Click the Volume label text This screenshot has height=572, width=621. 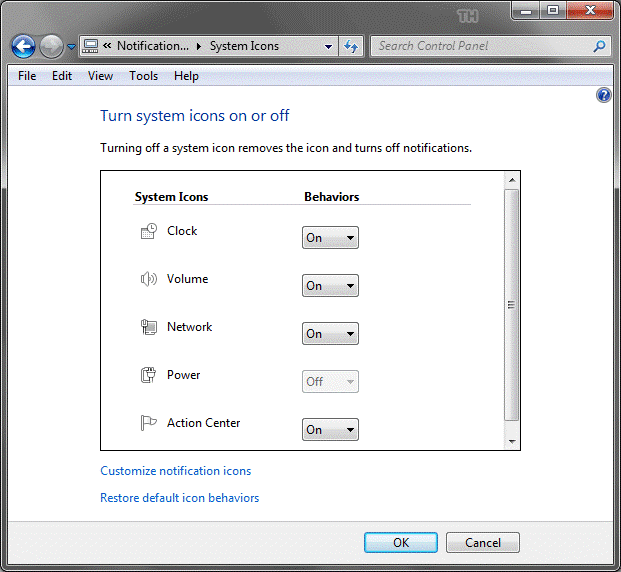pyautogui.click(x=187, y=279)
